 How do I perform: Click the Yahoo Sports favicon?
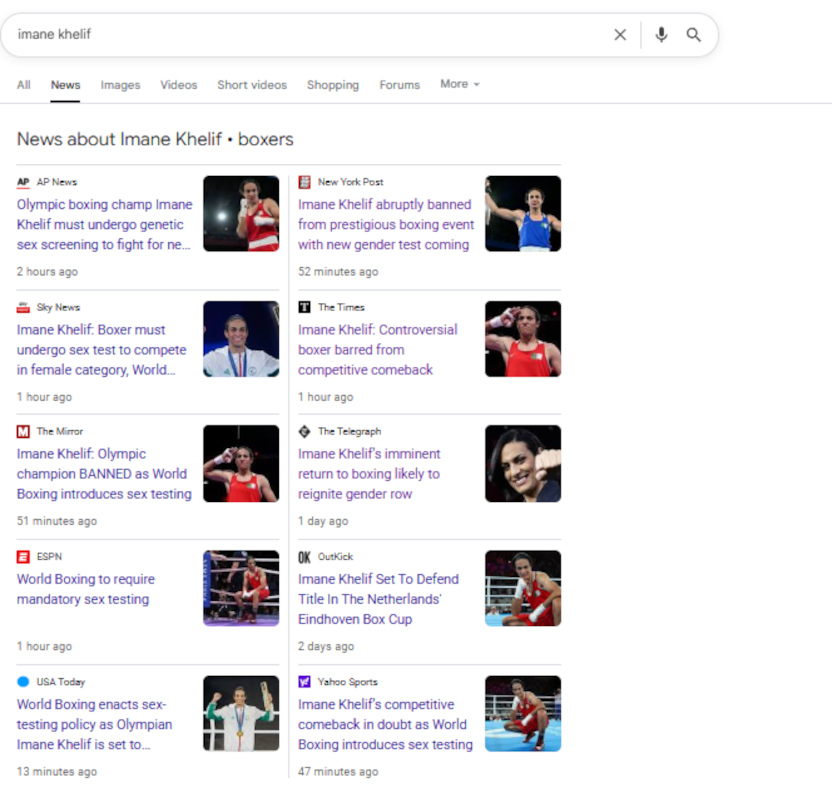point(305,682)
